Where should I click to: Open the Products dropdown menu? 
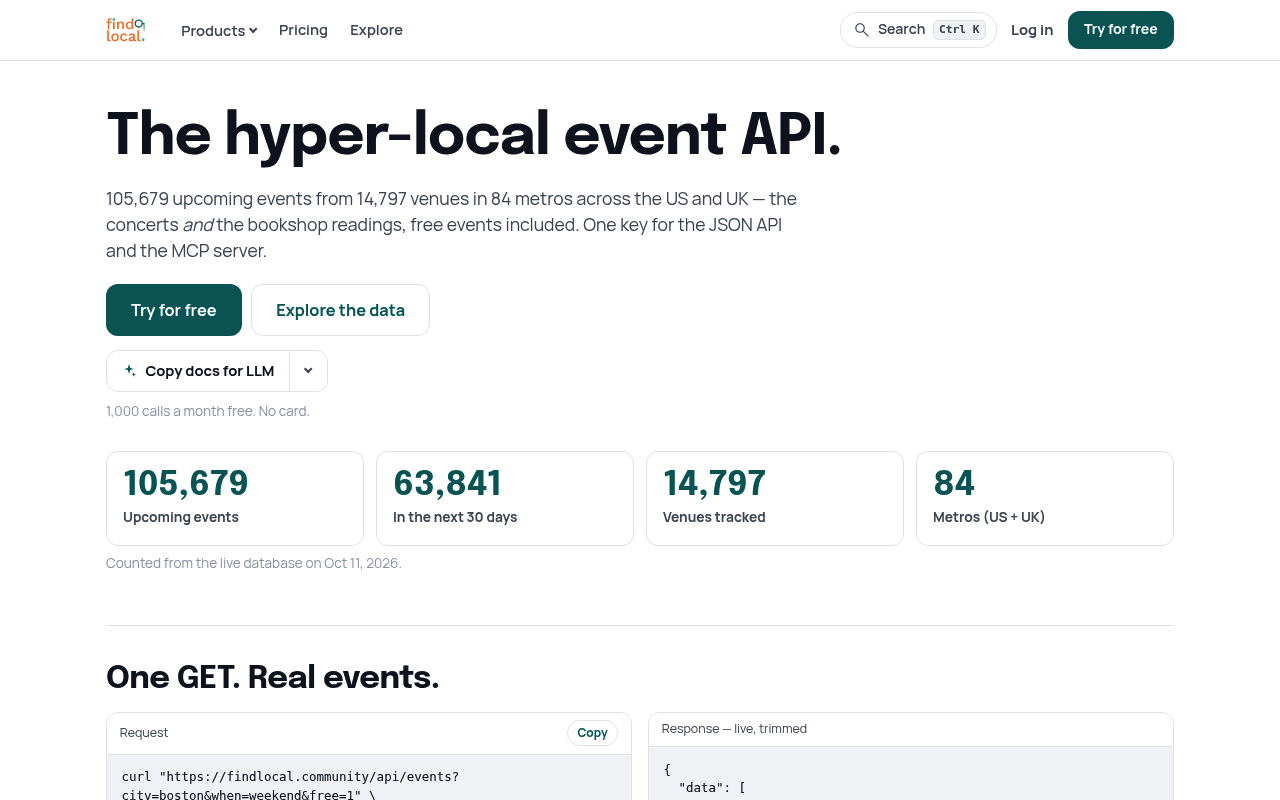[219, 30]
